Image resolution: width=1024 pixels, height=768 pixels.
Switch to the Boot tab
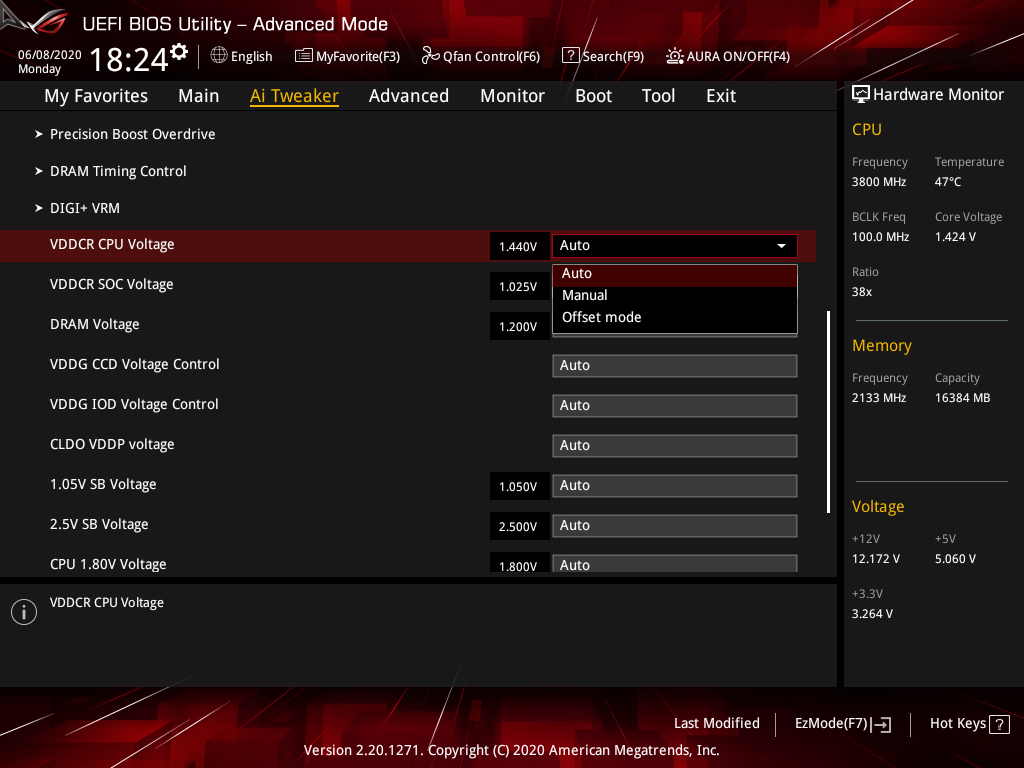(593, 96)
